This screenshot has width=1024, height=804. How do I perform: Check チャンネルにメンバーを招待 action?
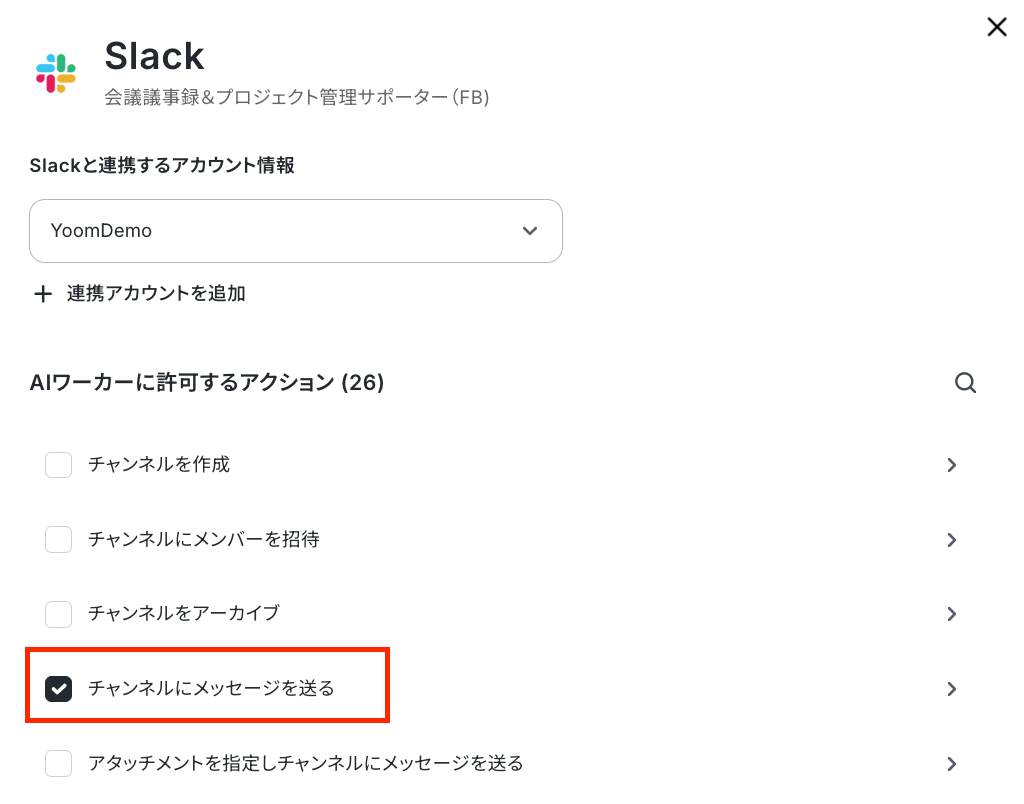pyautogui.click(x=59, y=539)
